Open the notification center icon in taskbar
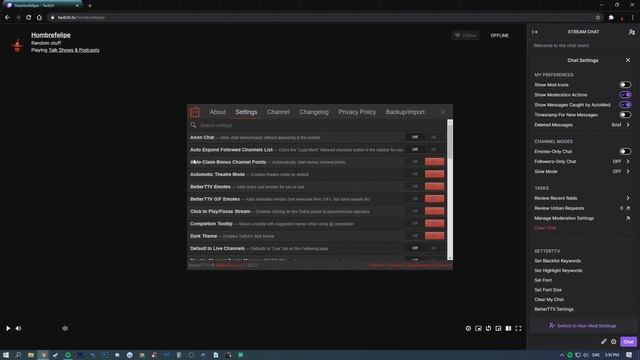 pyautogui.click(x=629, y=355)
